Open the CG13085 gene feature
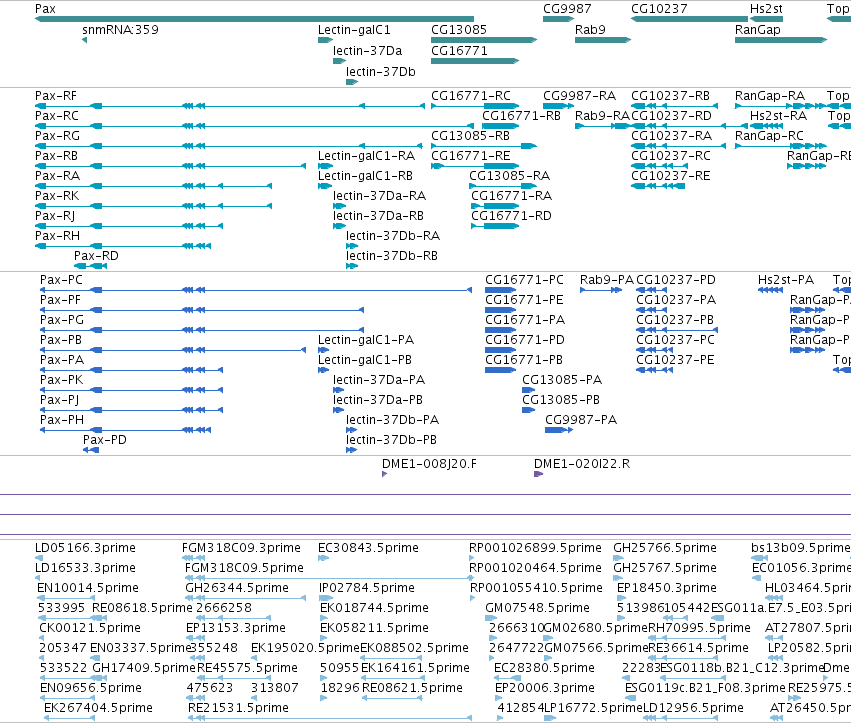Viewport: 851px width, 723px height. click(x=459, y=30)
